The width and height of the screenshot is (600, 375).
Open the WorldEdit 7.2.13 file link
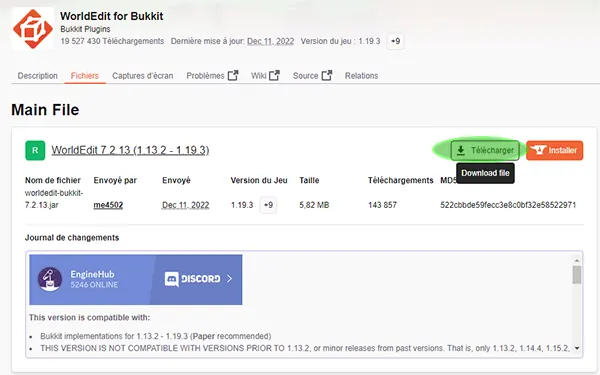coord(130,150)
